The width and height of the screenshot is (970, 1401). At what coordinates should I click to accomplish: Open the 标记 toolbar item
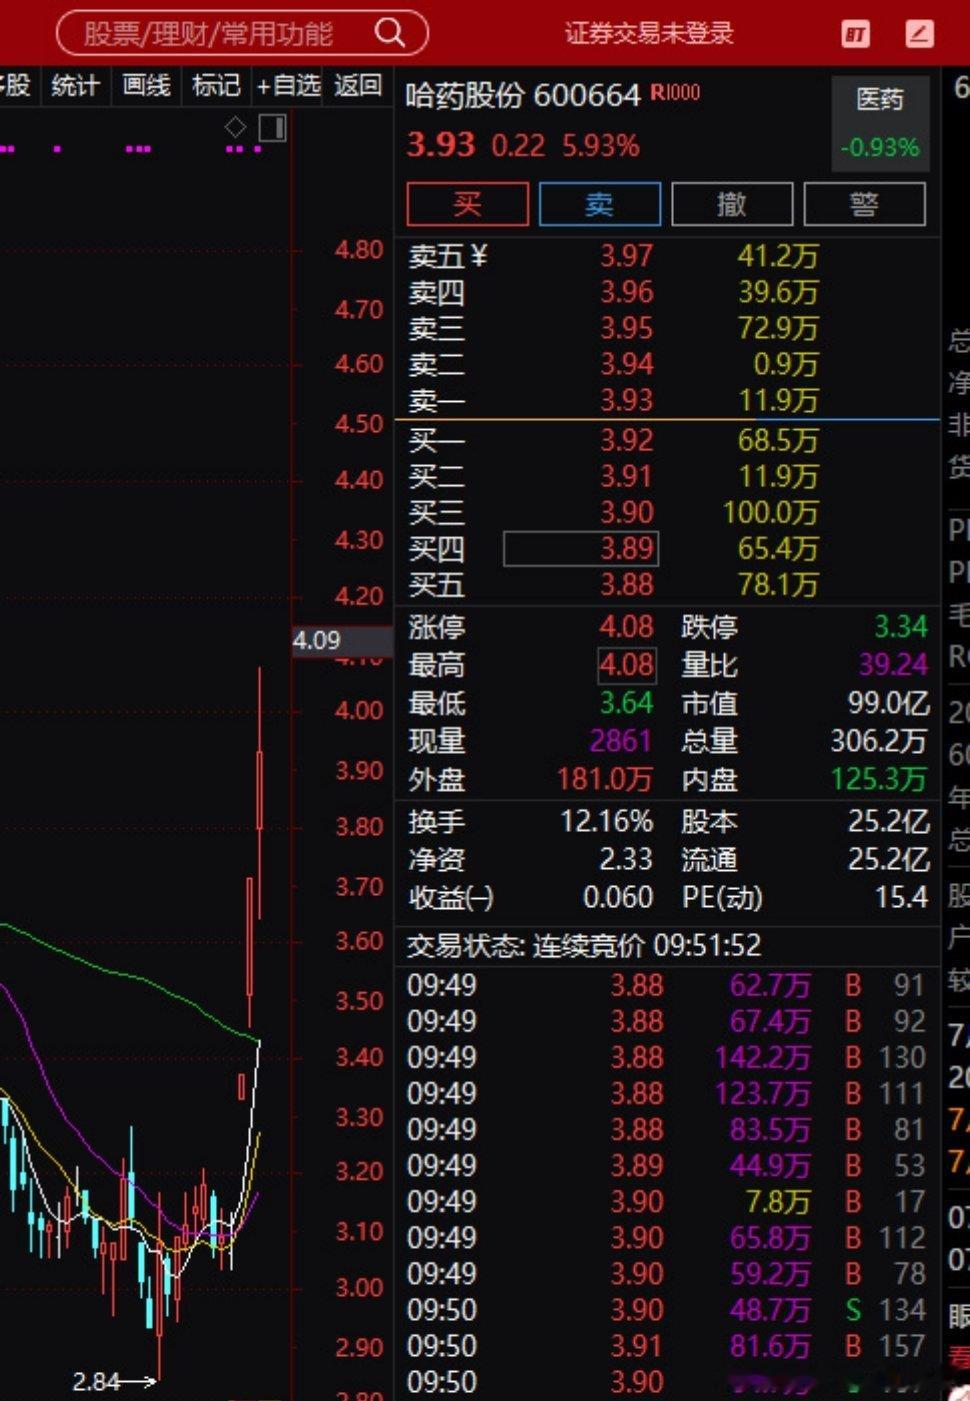tap(216, 86)
